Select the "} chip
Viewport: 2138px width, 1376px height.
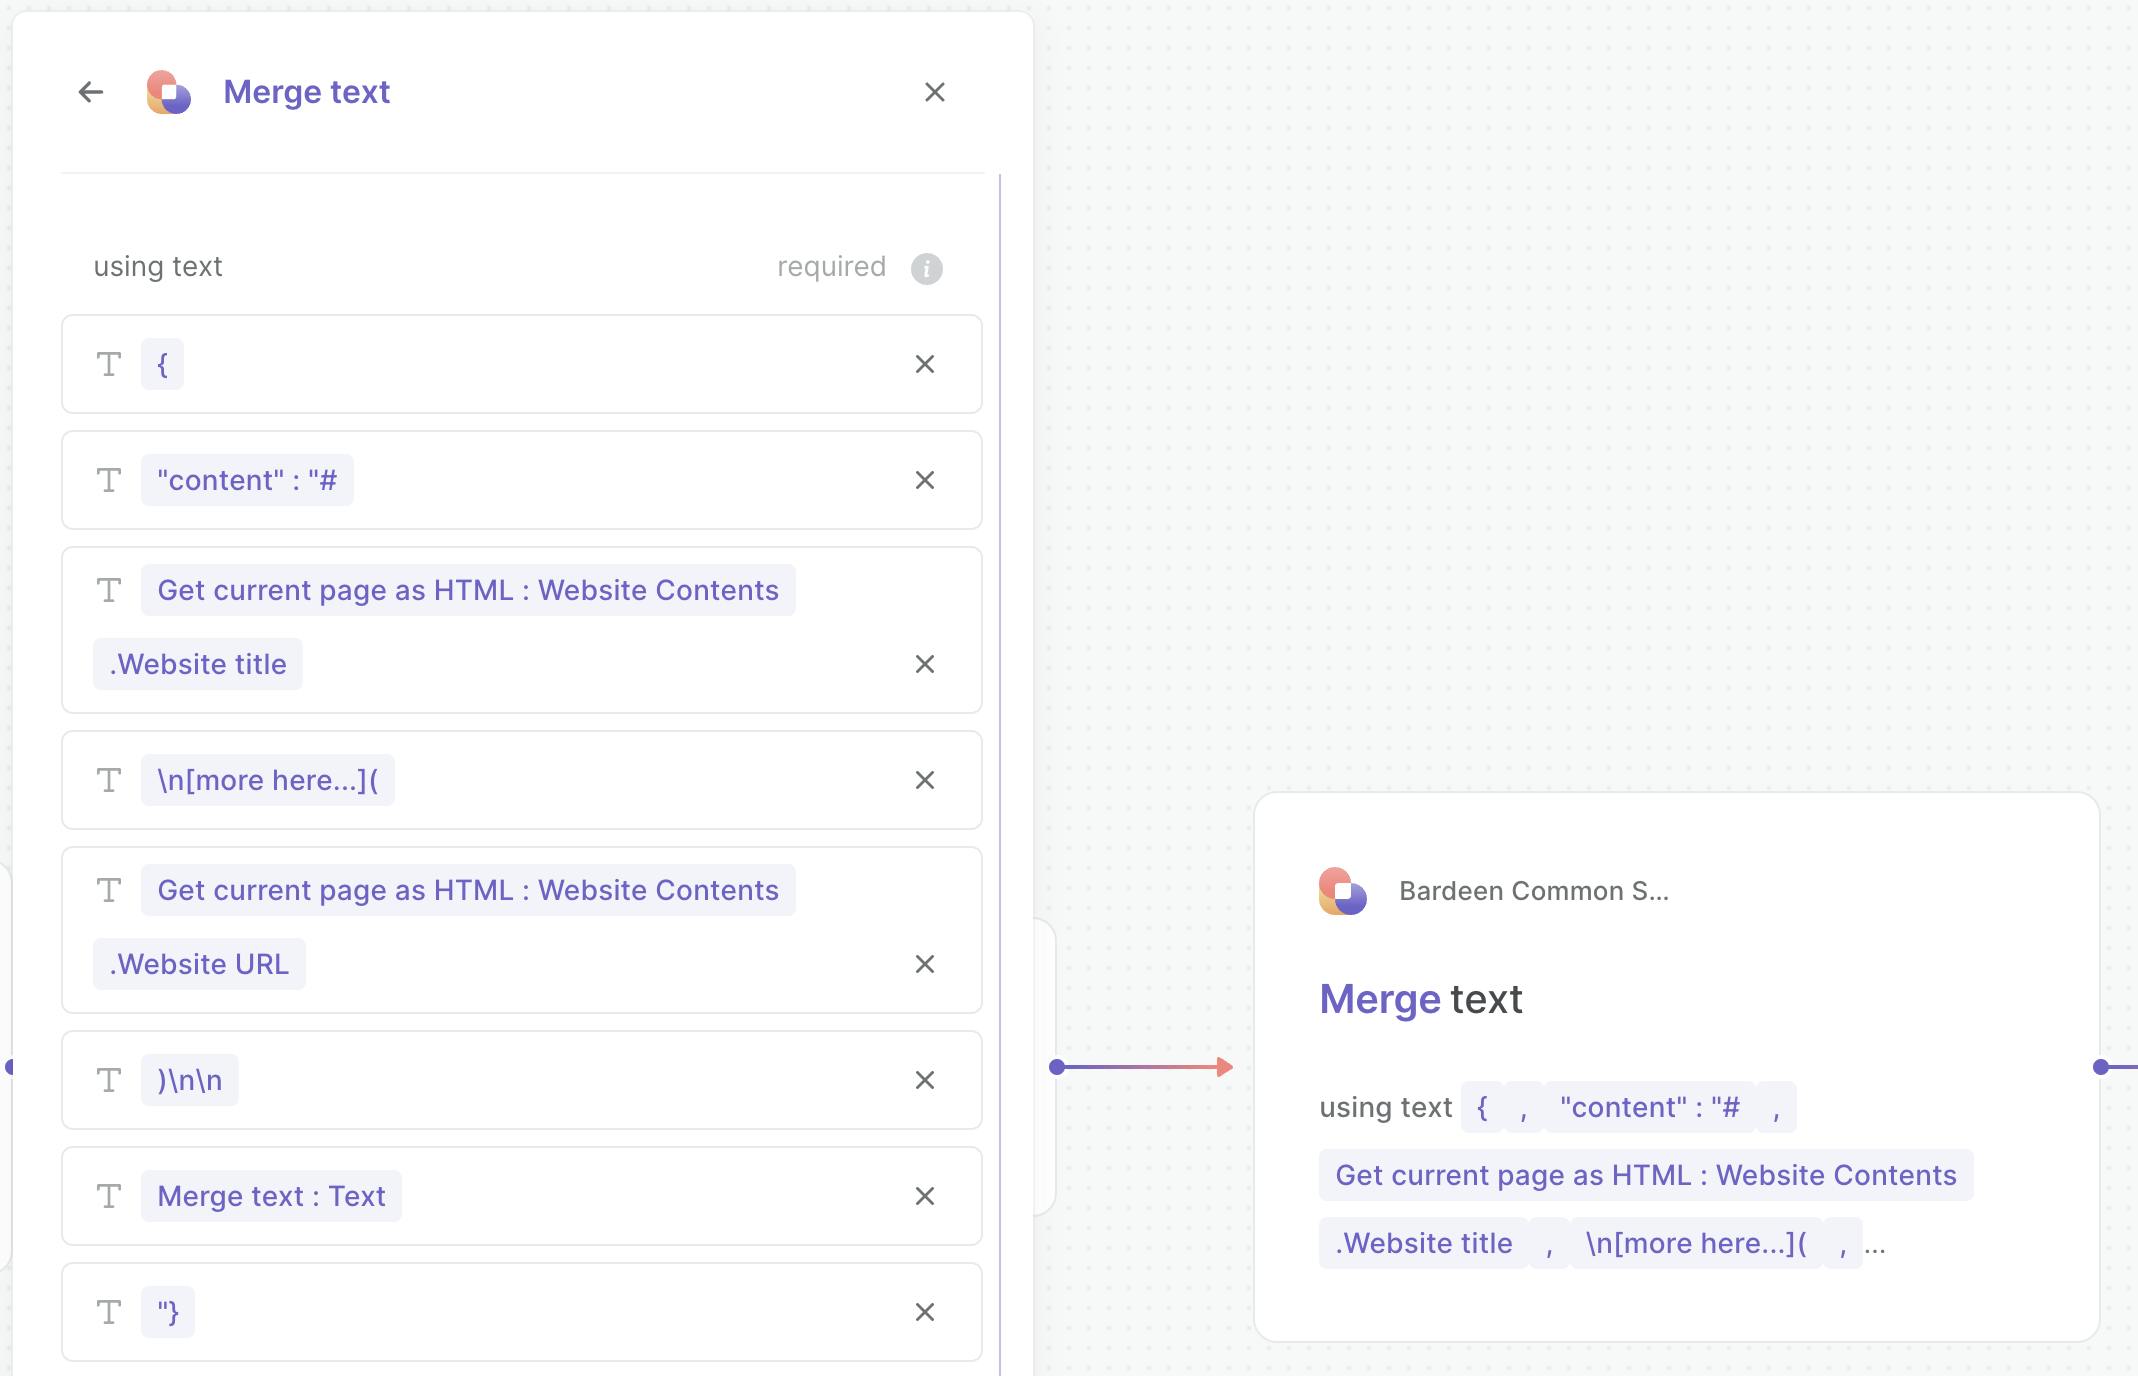[x=168, y=1312]
